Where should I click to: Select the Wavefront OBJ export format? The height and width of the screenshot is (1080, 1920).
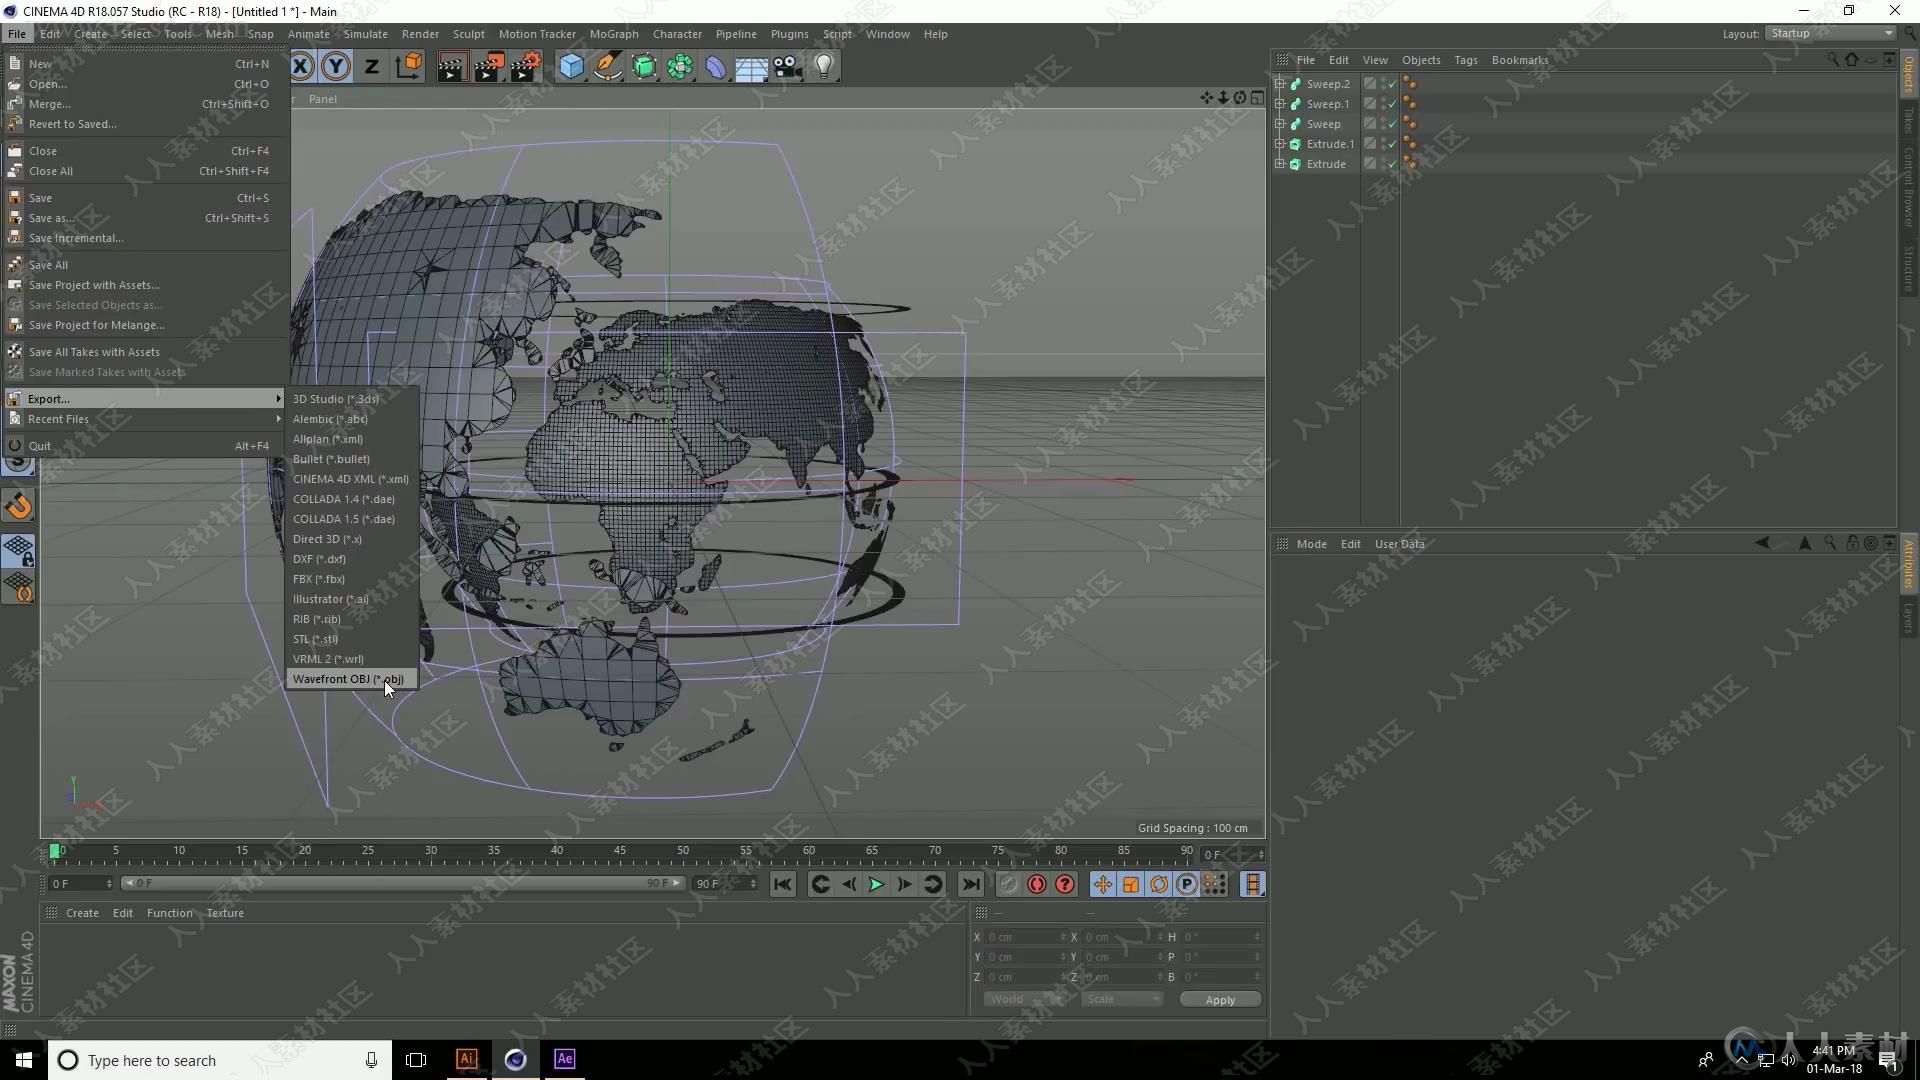tap(347, 678)
